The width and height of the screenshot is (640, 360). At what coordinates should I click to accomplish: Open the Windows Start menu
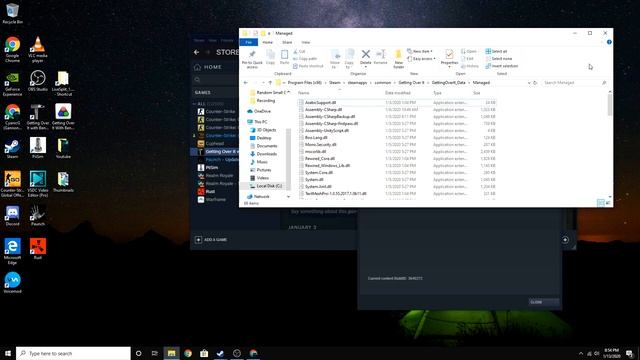(8, 353)
